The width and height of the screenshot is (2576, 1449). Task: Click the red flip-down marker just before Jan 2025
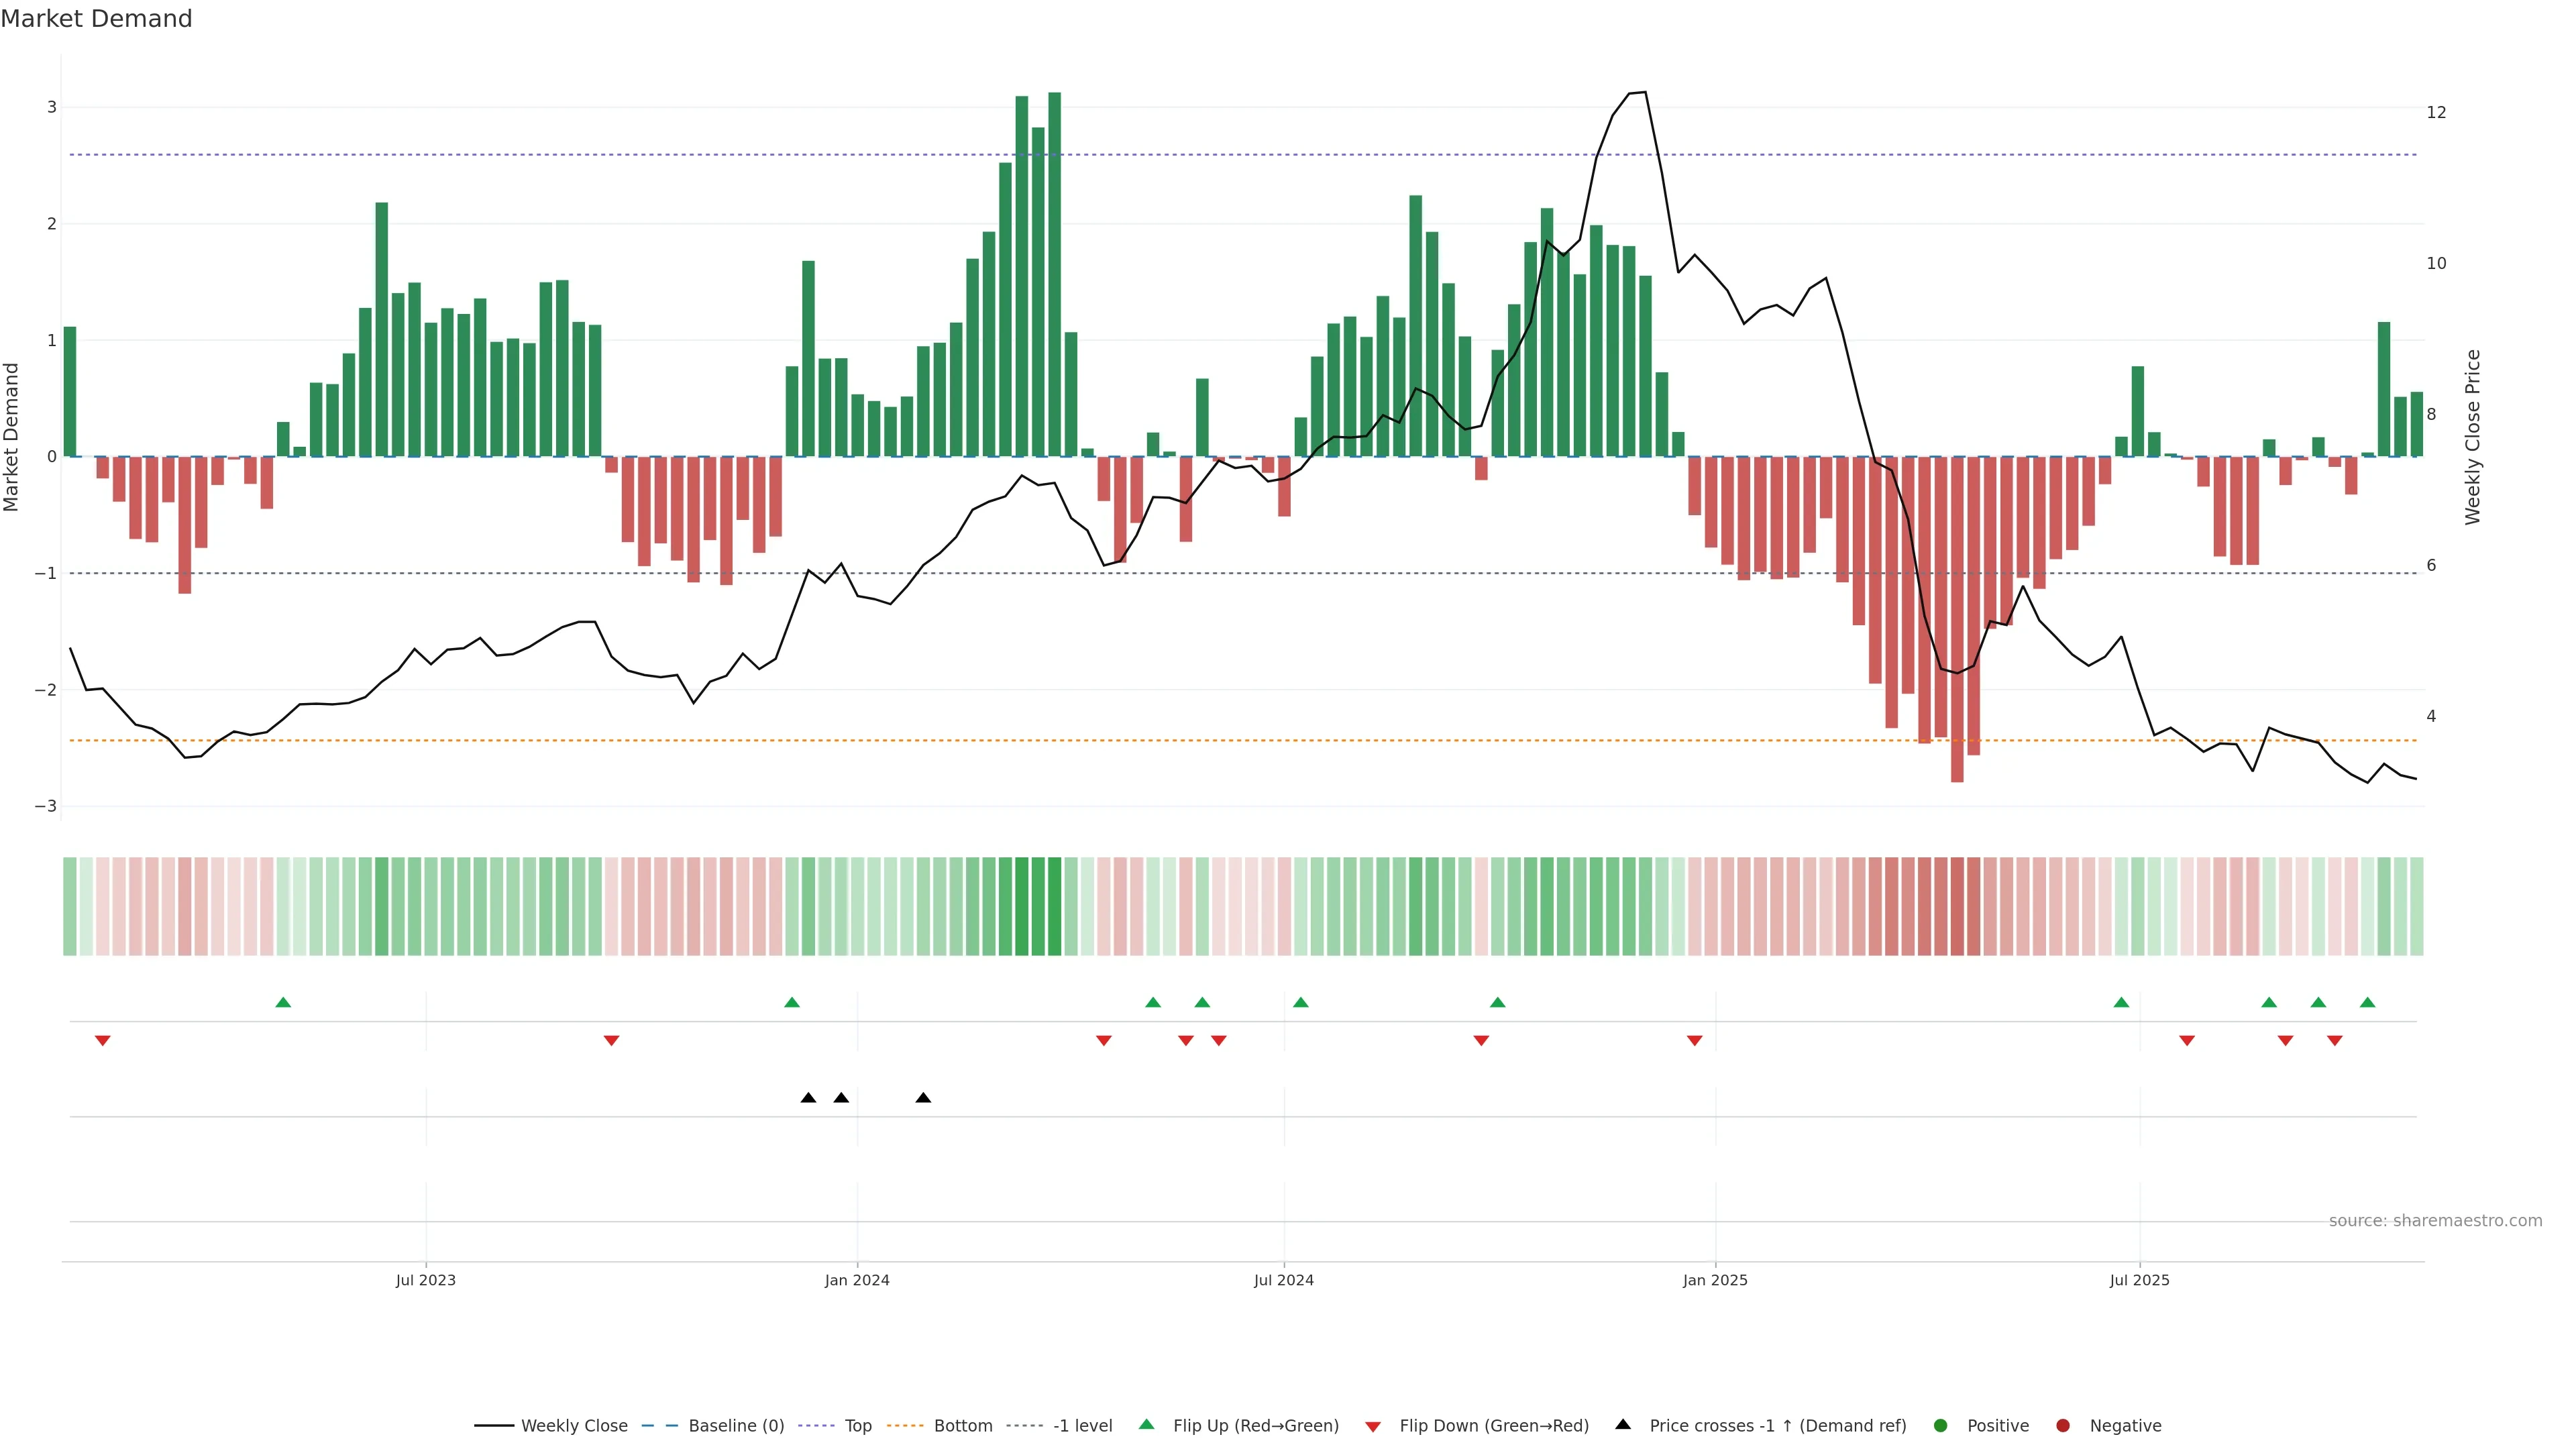[1694, 1041]
